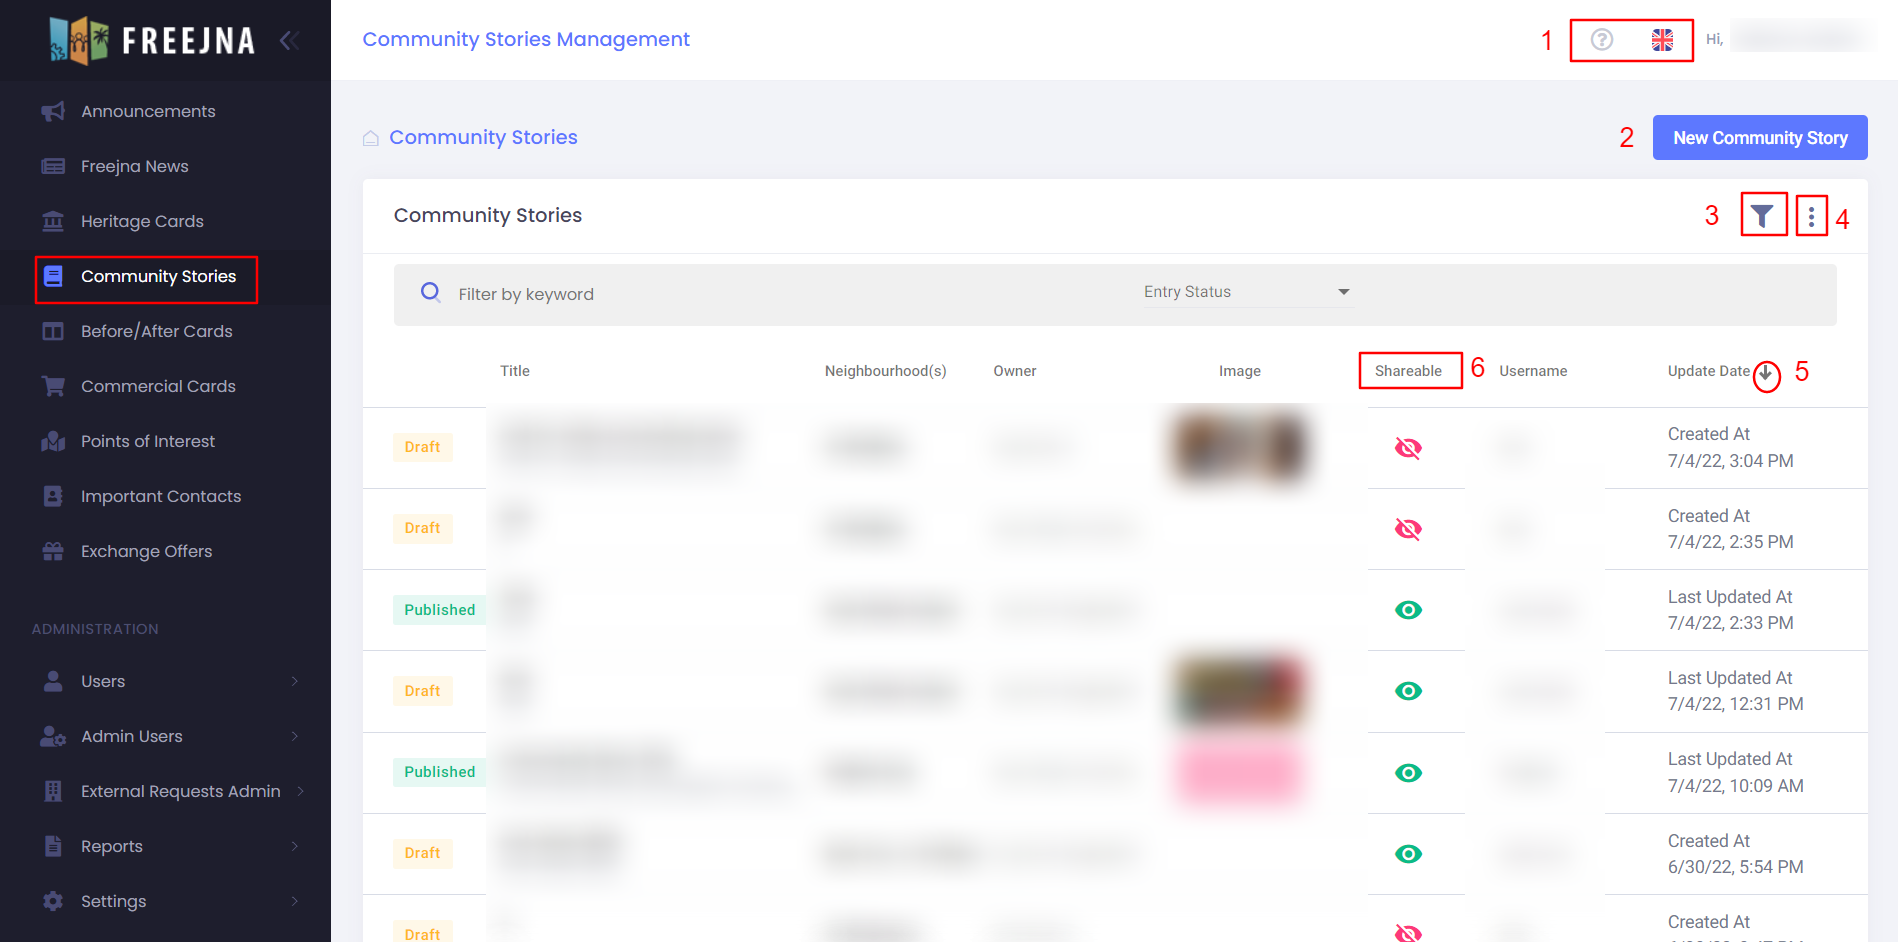Click the UK flag language icon
1898x942 pixels.
coord(1662,40)
